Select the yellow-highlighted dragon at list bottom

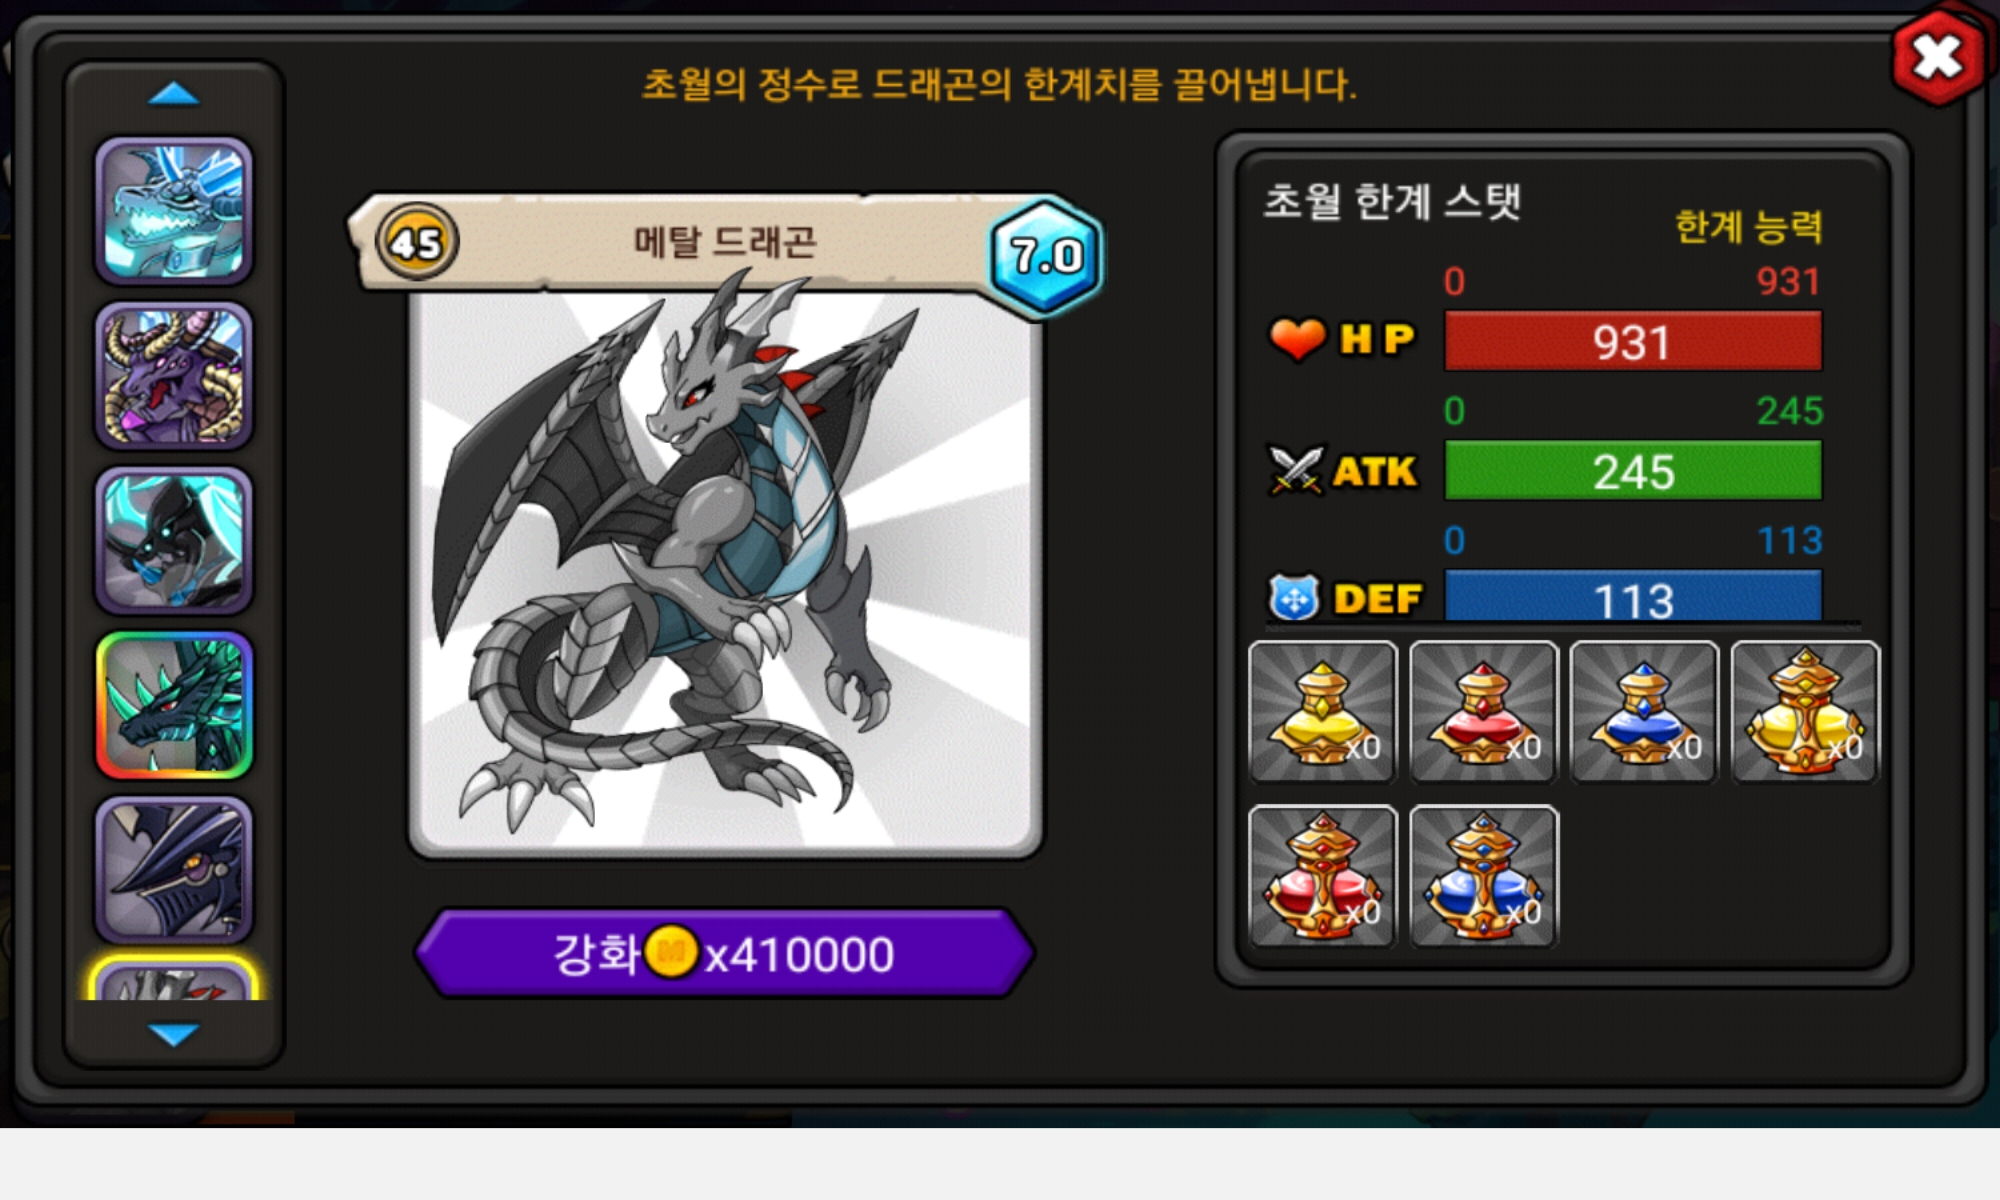click(174, 979)
